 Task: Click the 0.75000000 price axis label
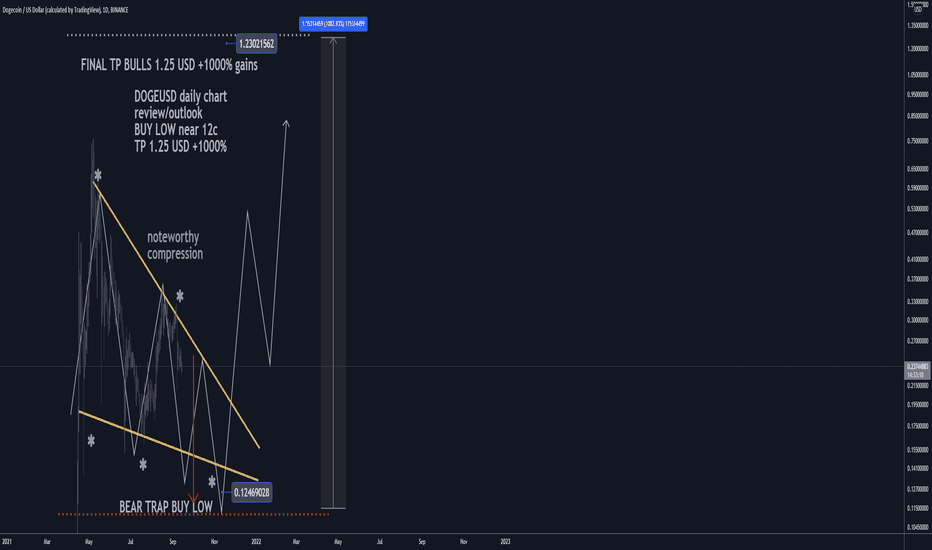tap(918, 141)
